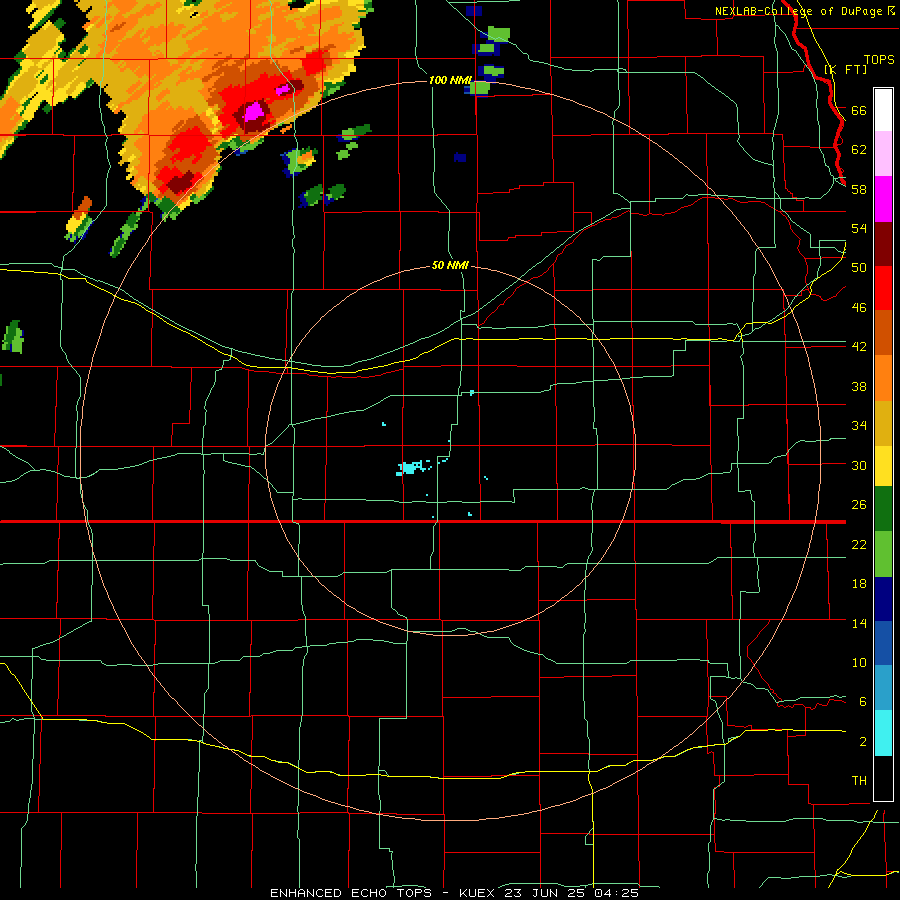Viewport: 900px width, 900px height.
Task: Click the 66 legend value
Action: pos(859,110)
